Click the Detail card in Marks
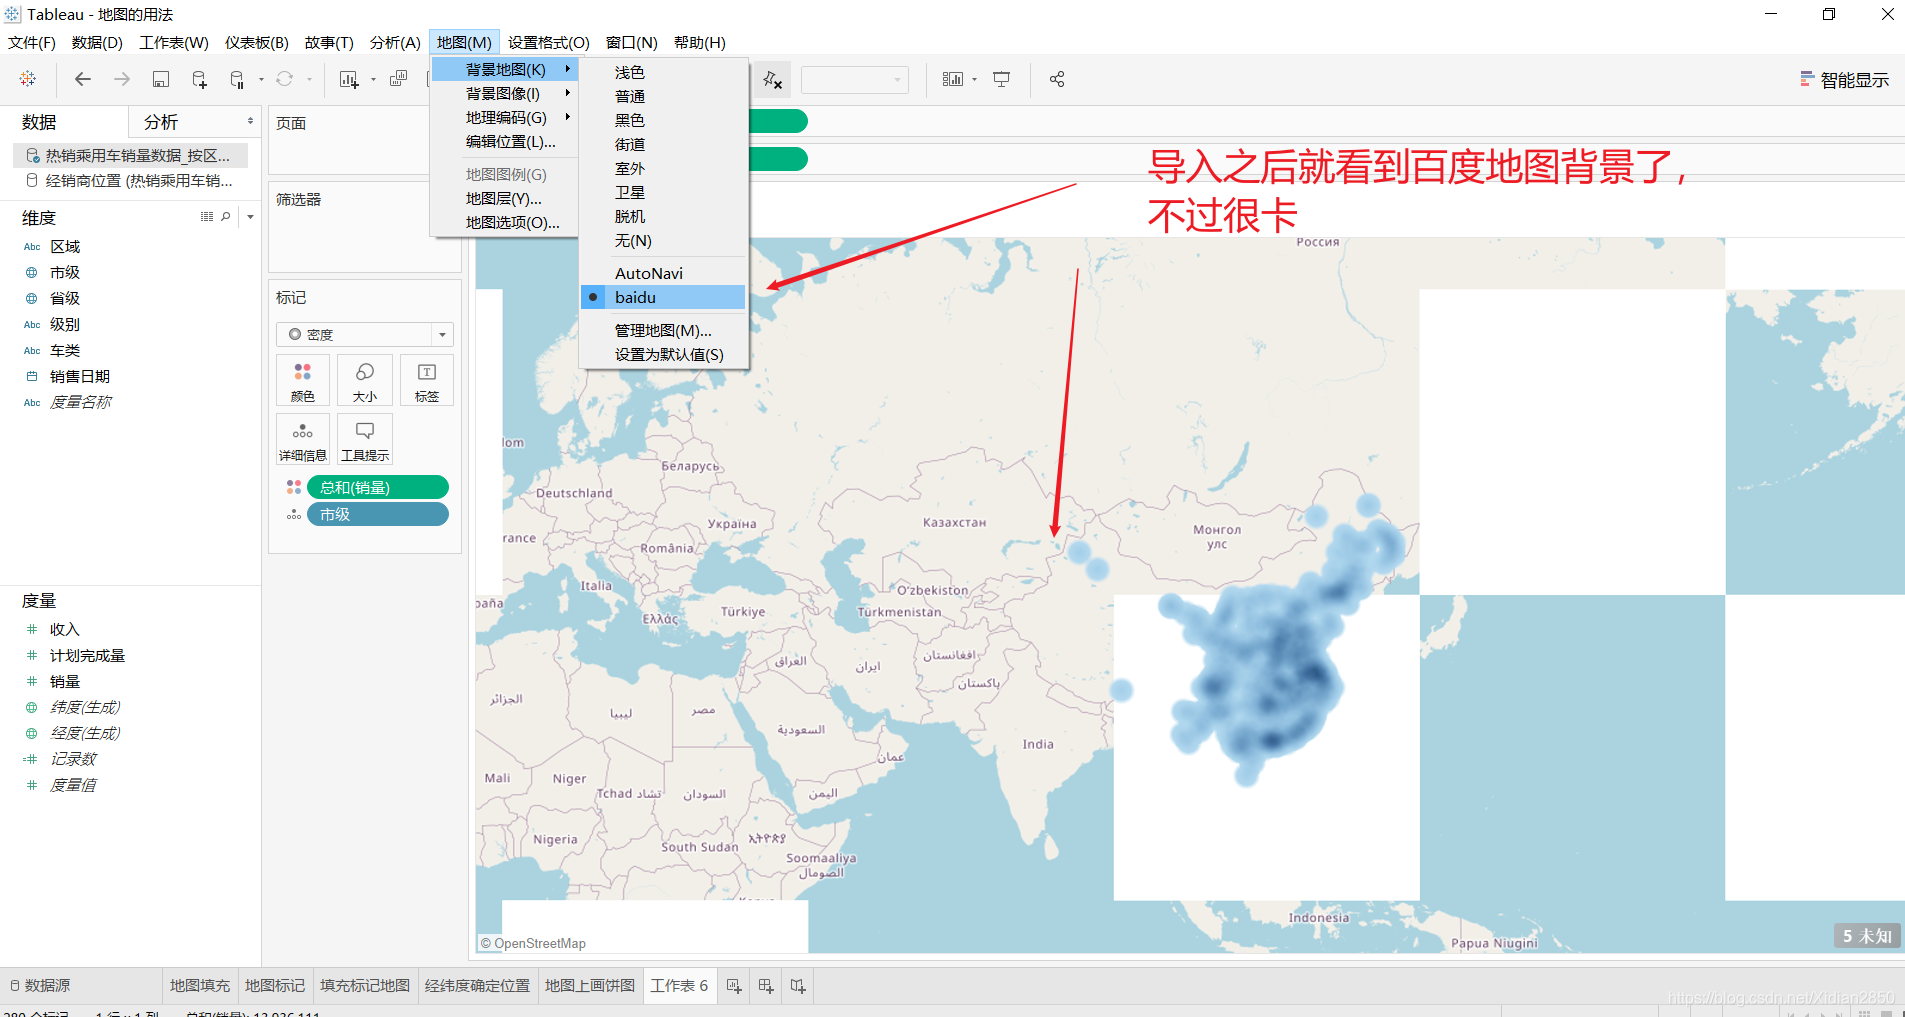1905x1017 pixels. click(303, 440)
